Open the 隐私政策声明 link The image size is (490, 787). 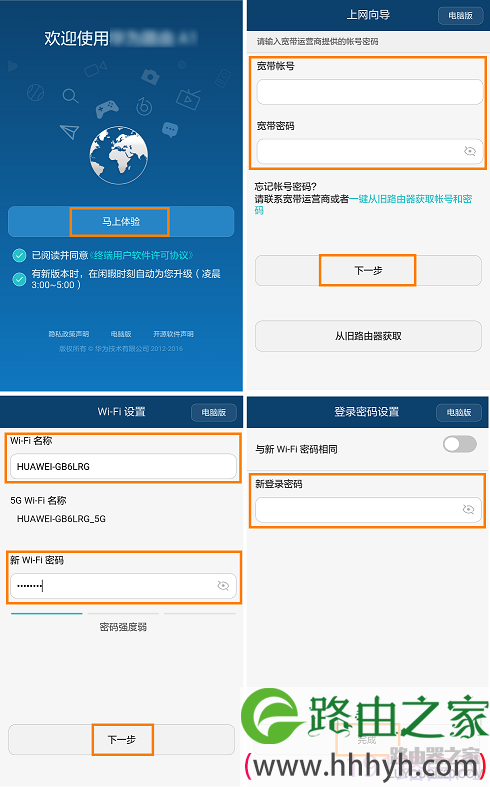[69, 334]
